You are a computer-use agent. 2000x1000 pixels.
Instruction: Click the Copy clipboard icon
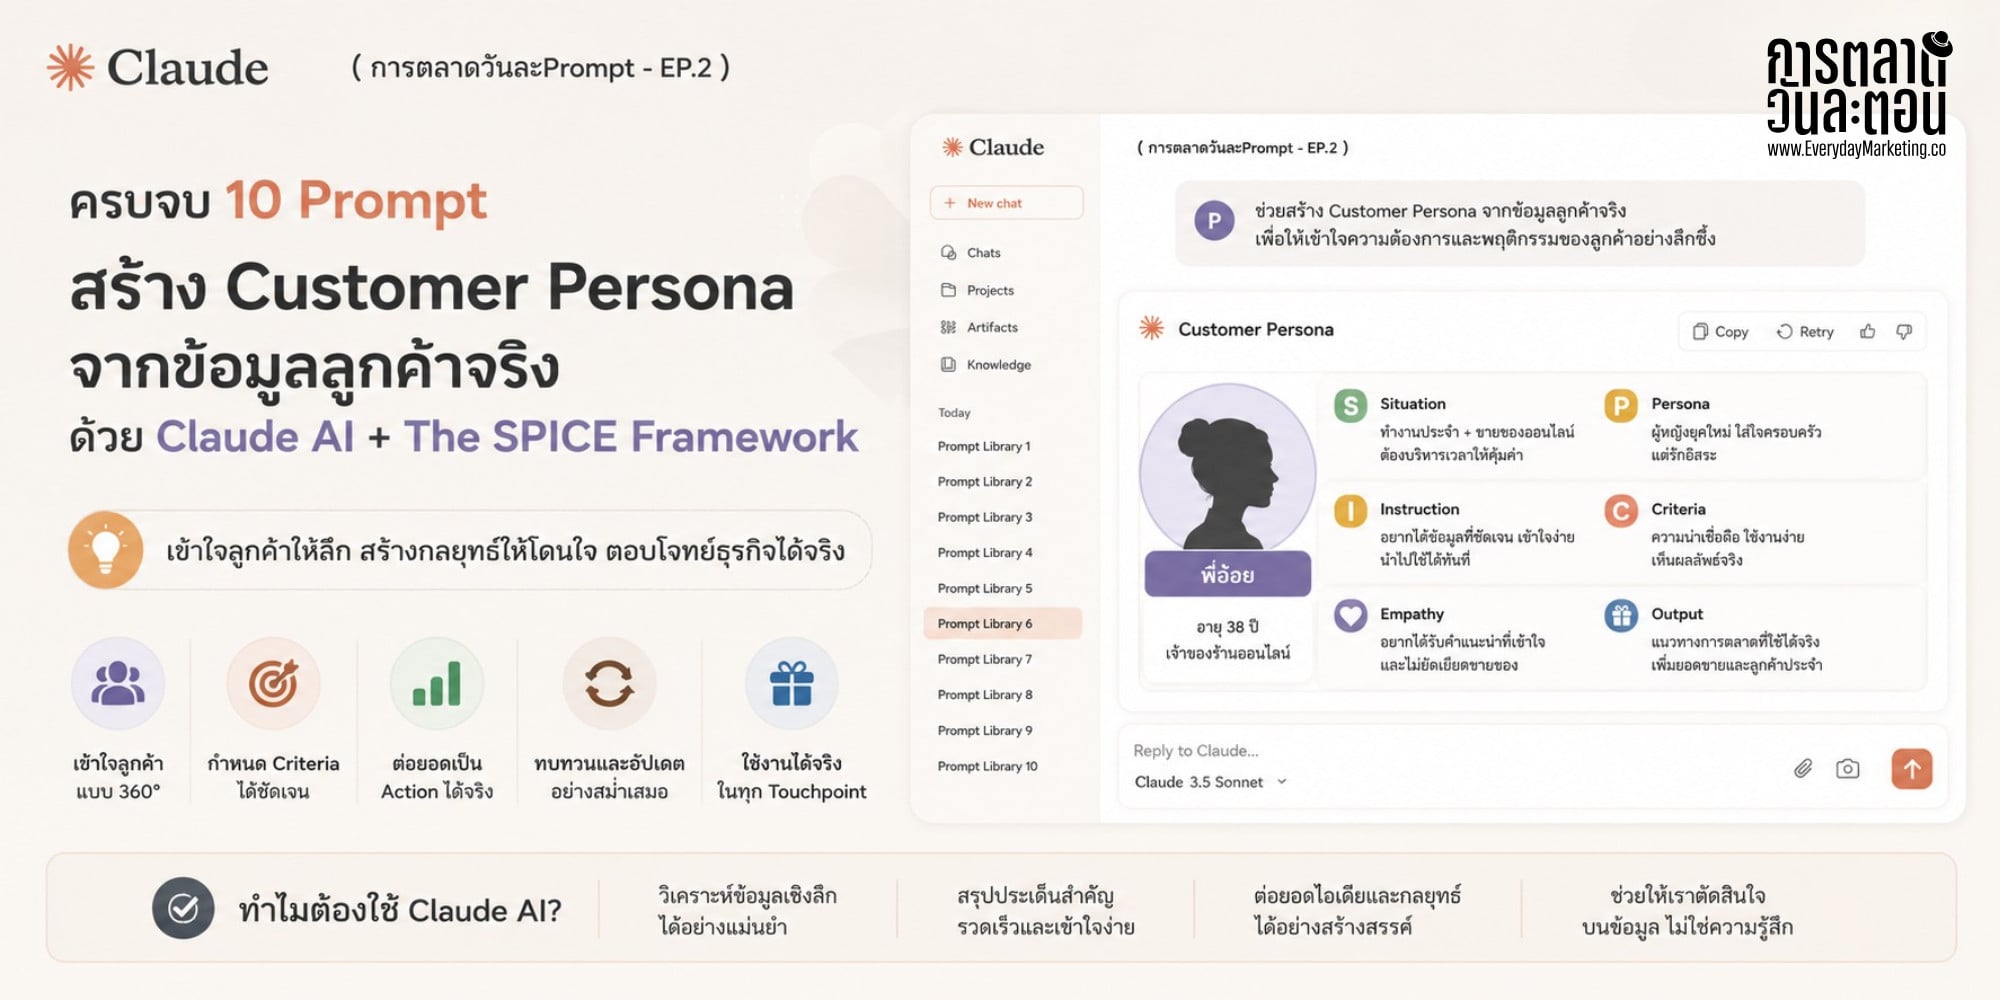click(1700, 332)
